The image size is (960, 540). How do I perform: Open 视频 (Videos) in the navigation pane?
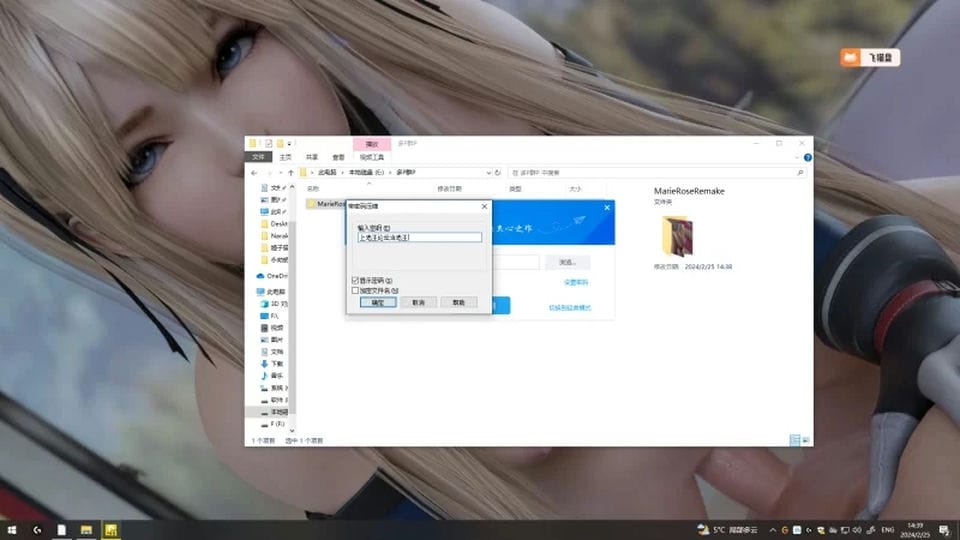pyautogui.click(x=272, y=328)
